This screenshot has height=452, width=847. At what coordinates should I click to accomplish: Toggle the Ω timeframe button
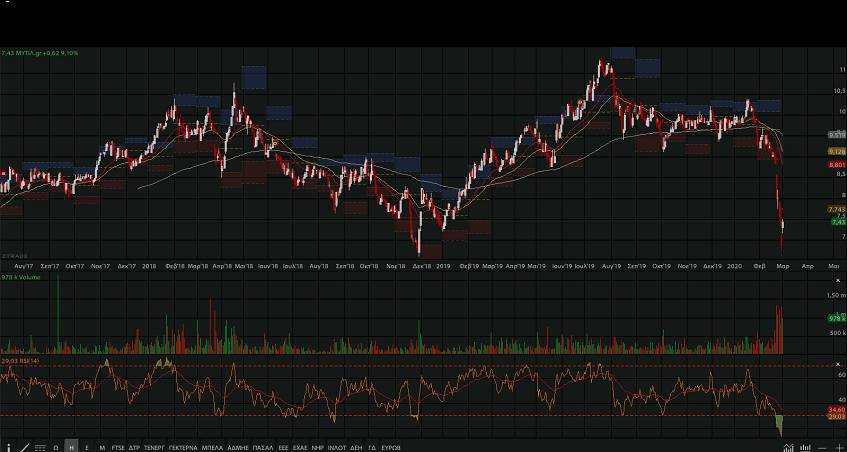[56, 446]
